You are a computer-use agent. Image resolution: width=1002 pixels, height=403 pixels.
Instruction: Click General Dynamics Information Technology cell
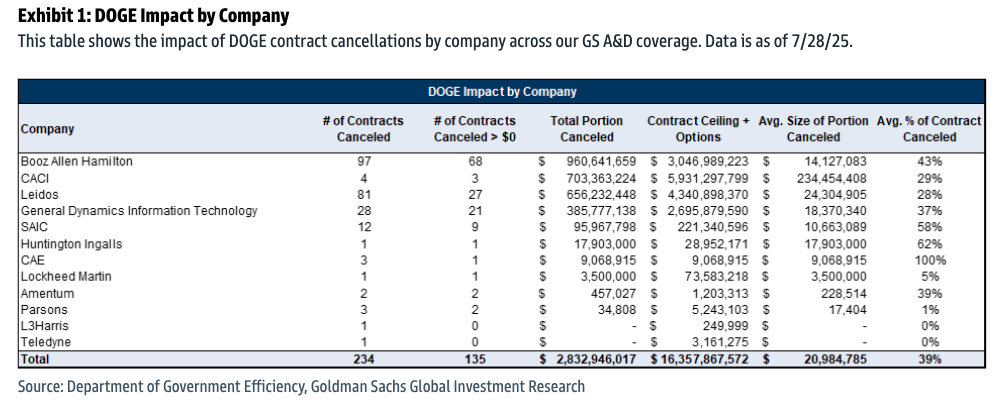(139, 211)
